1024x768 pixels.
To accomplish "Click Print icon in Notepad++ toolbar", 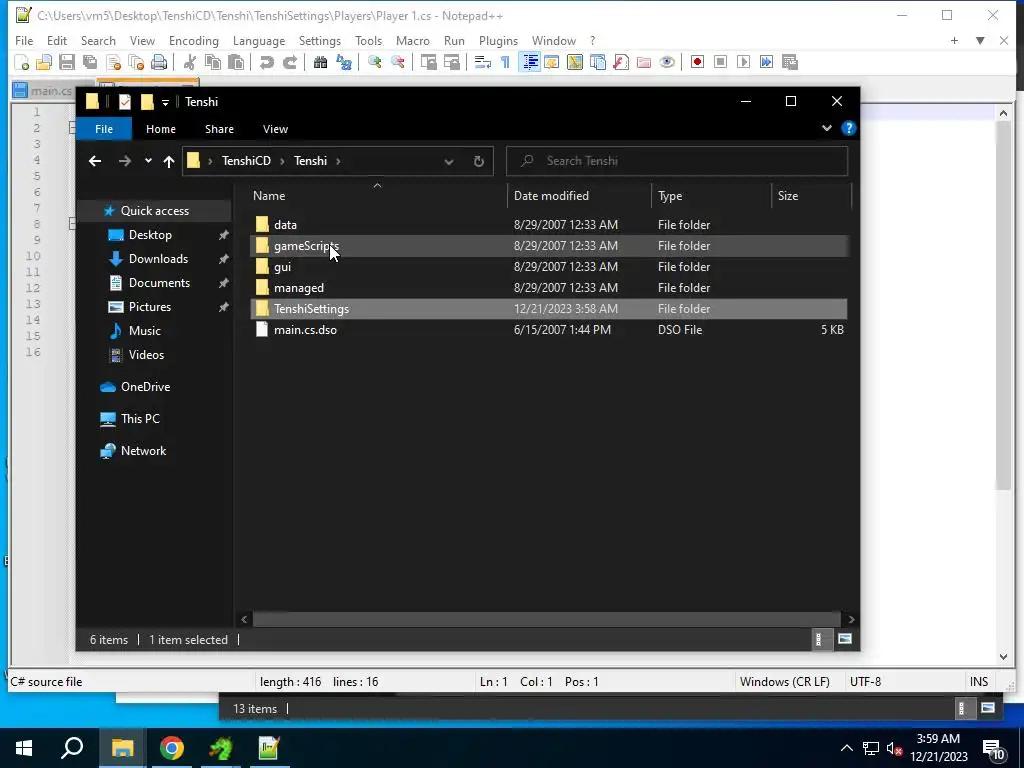I will tap(159, 62).
